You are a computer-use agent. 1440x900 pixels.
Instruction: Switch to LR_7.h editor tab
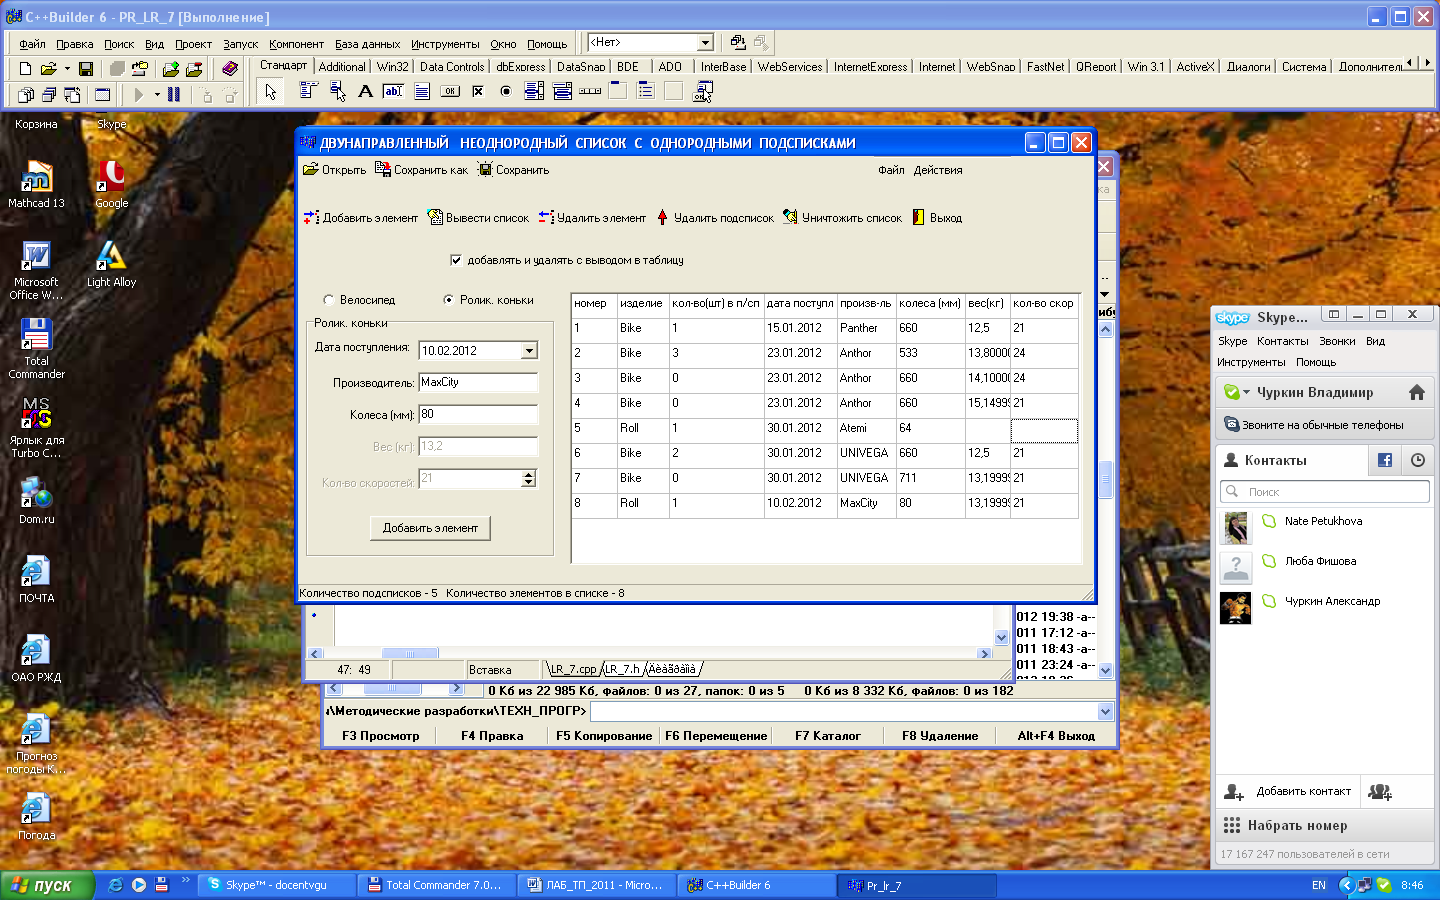click(621, 669)
